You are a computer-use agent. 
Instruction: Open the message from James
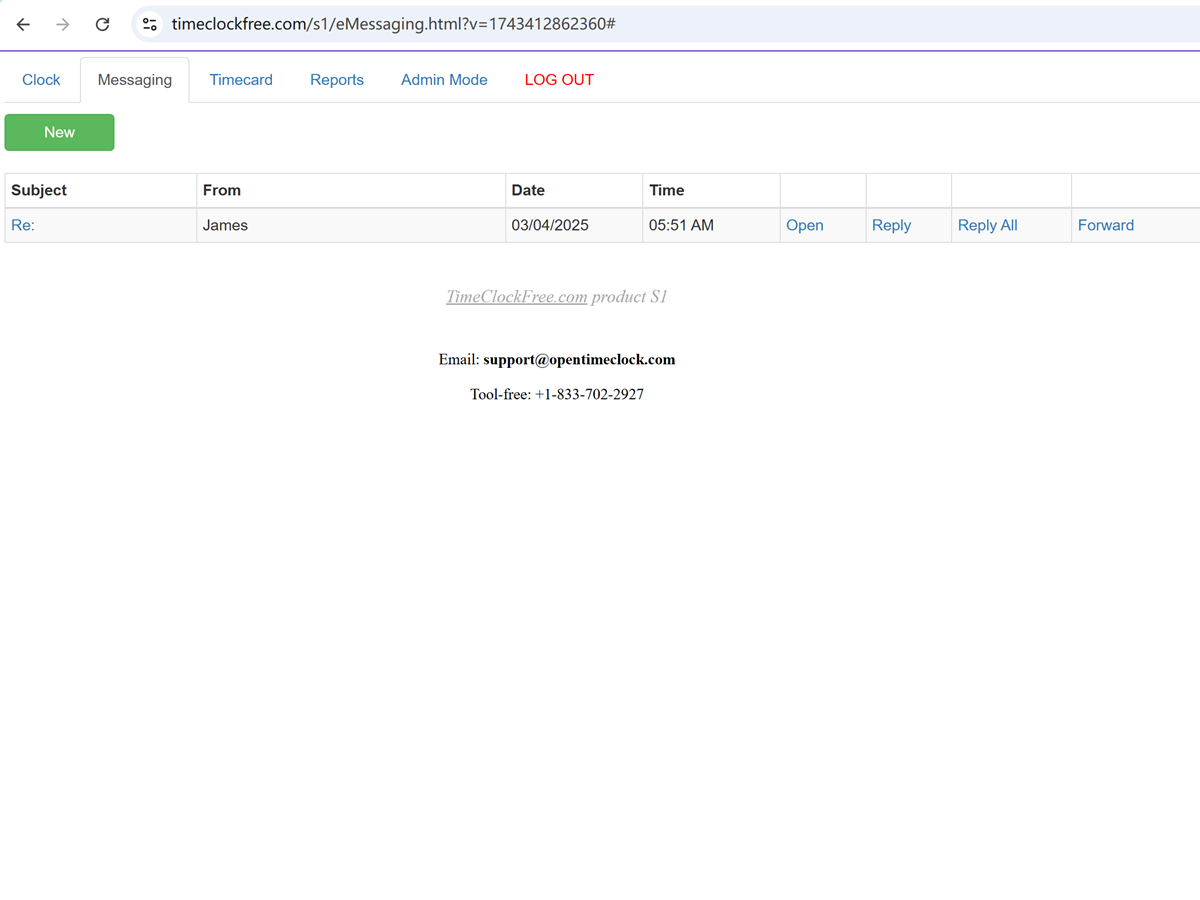pyautogui.click(x=805, y=225)
